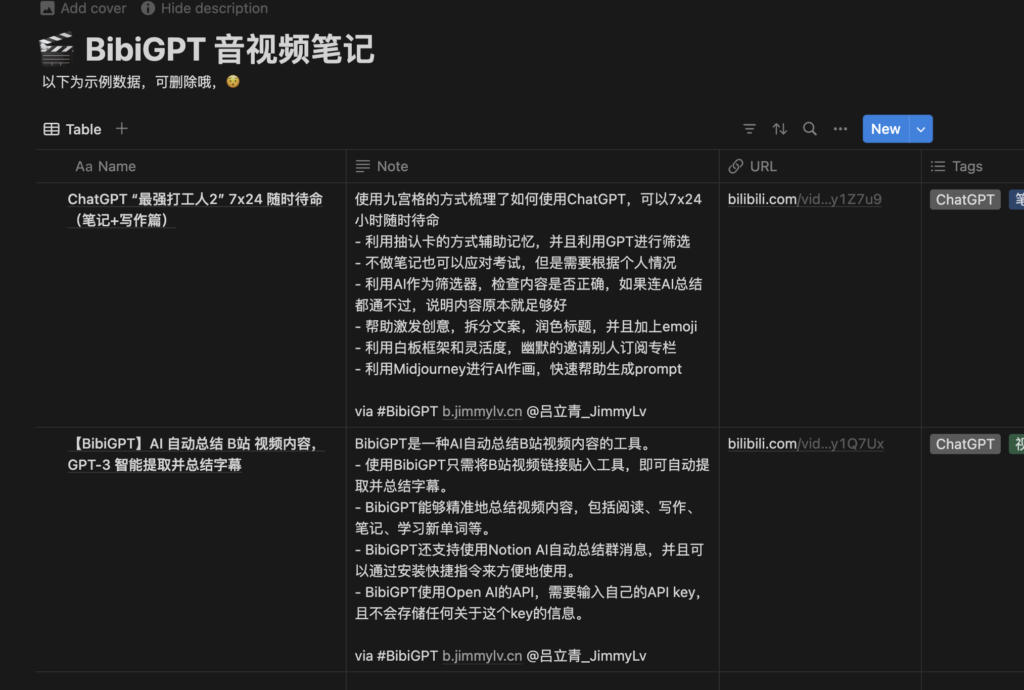Click the filter icon in the table toolbar
The width and height of the screenshot is (1024, 690).
click(749, 129)
